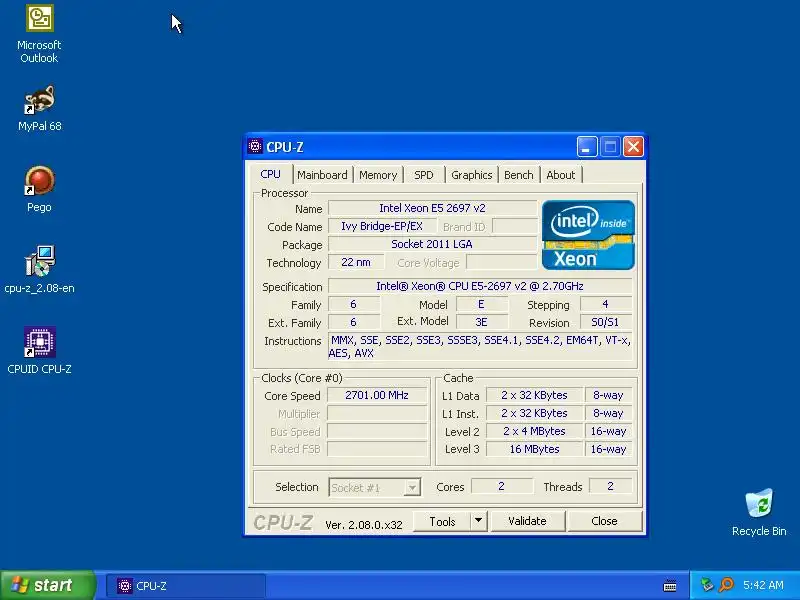Click the model value E
Image resolution: width=800 pixels, height=600 pixels.
click(481, 305)
